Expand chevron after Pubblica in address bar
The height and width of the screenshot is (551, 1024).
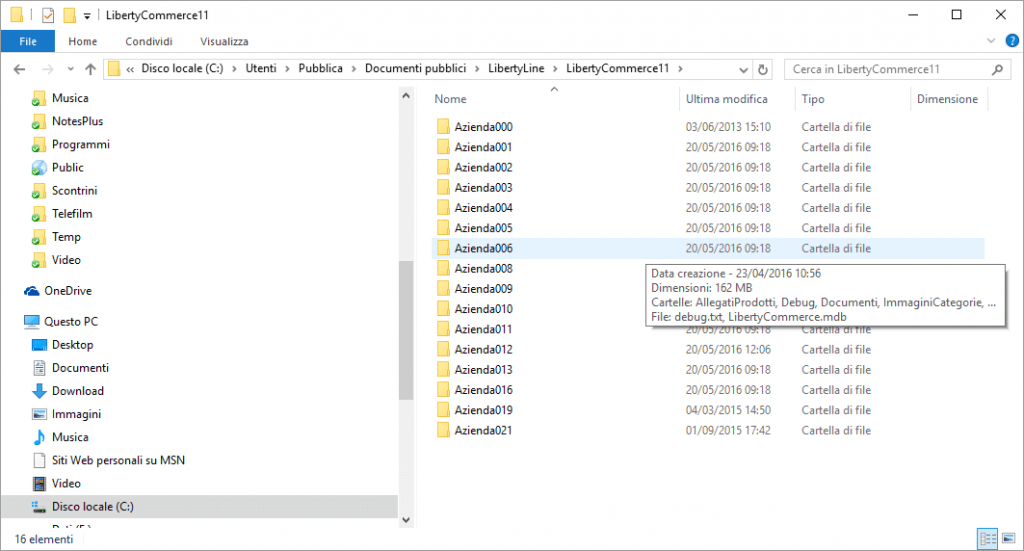coord(353,69)
